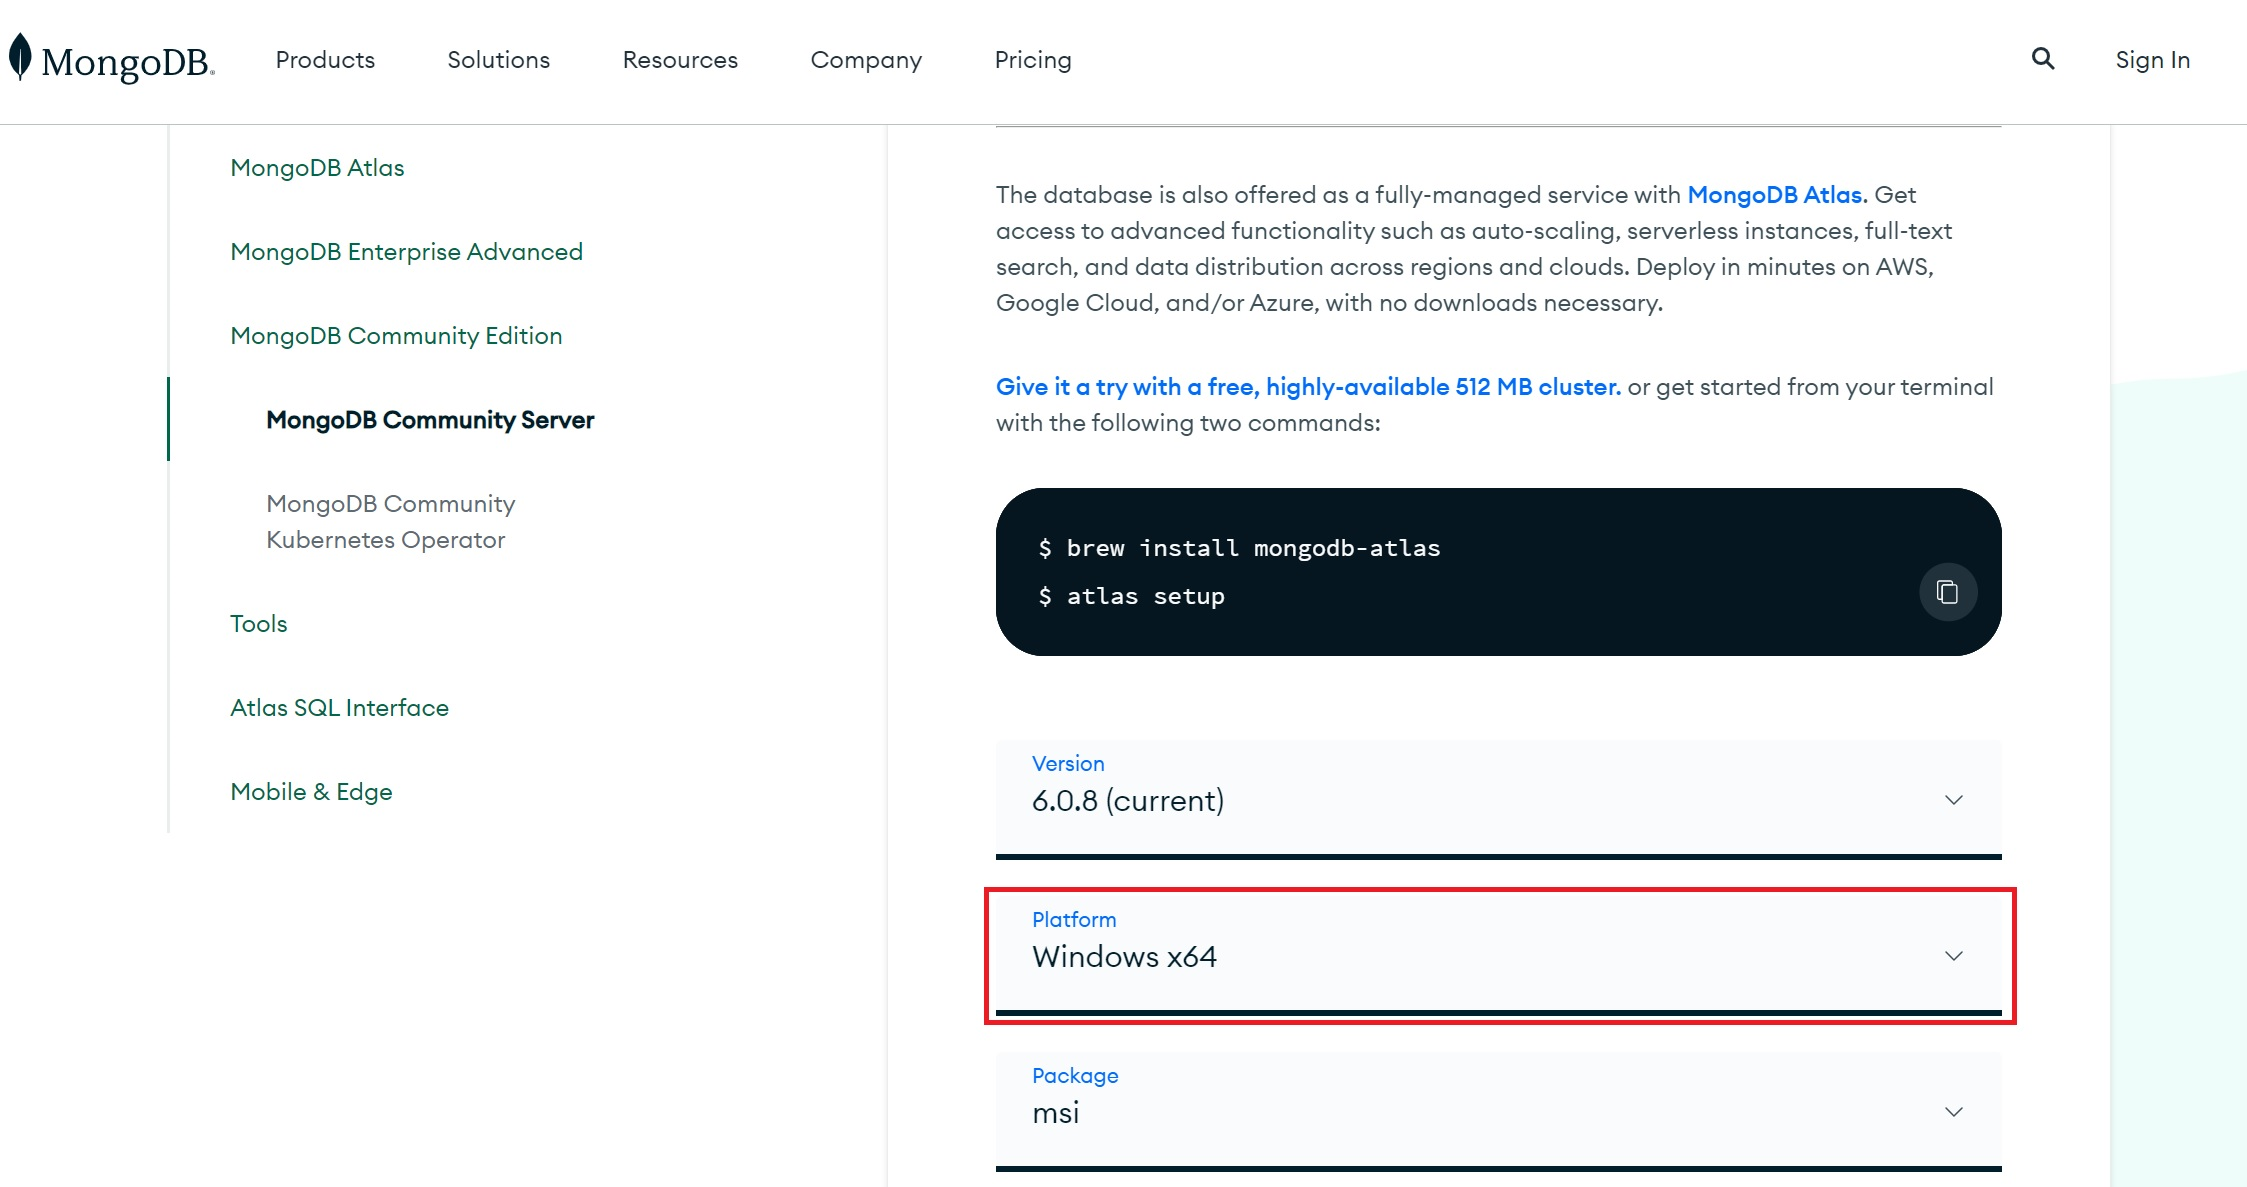This screenshot has width=2247, height=1187.
Task: Open the Tools sidebar section
Action: pyautogui.click(x=258, y=624)
